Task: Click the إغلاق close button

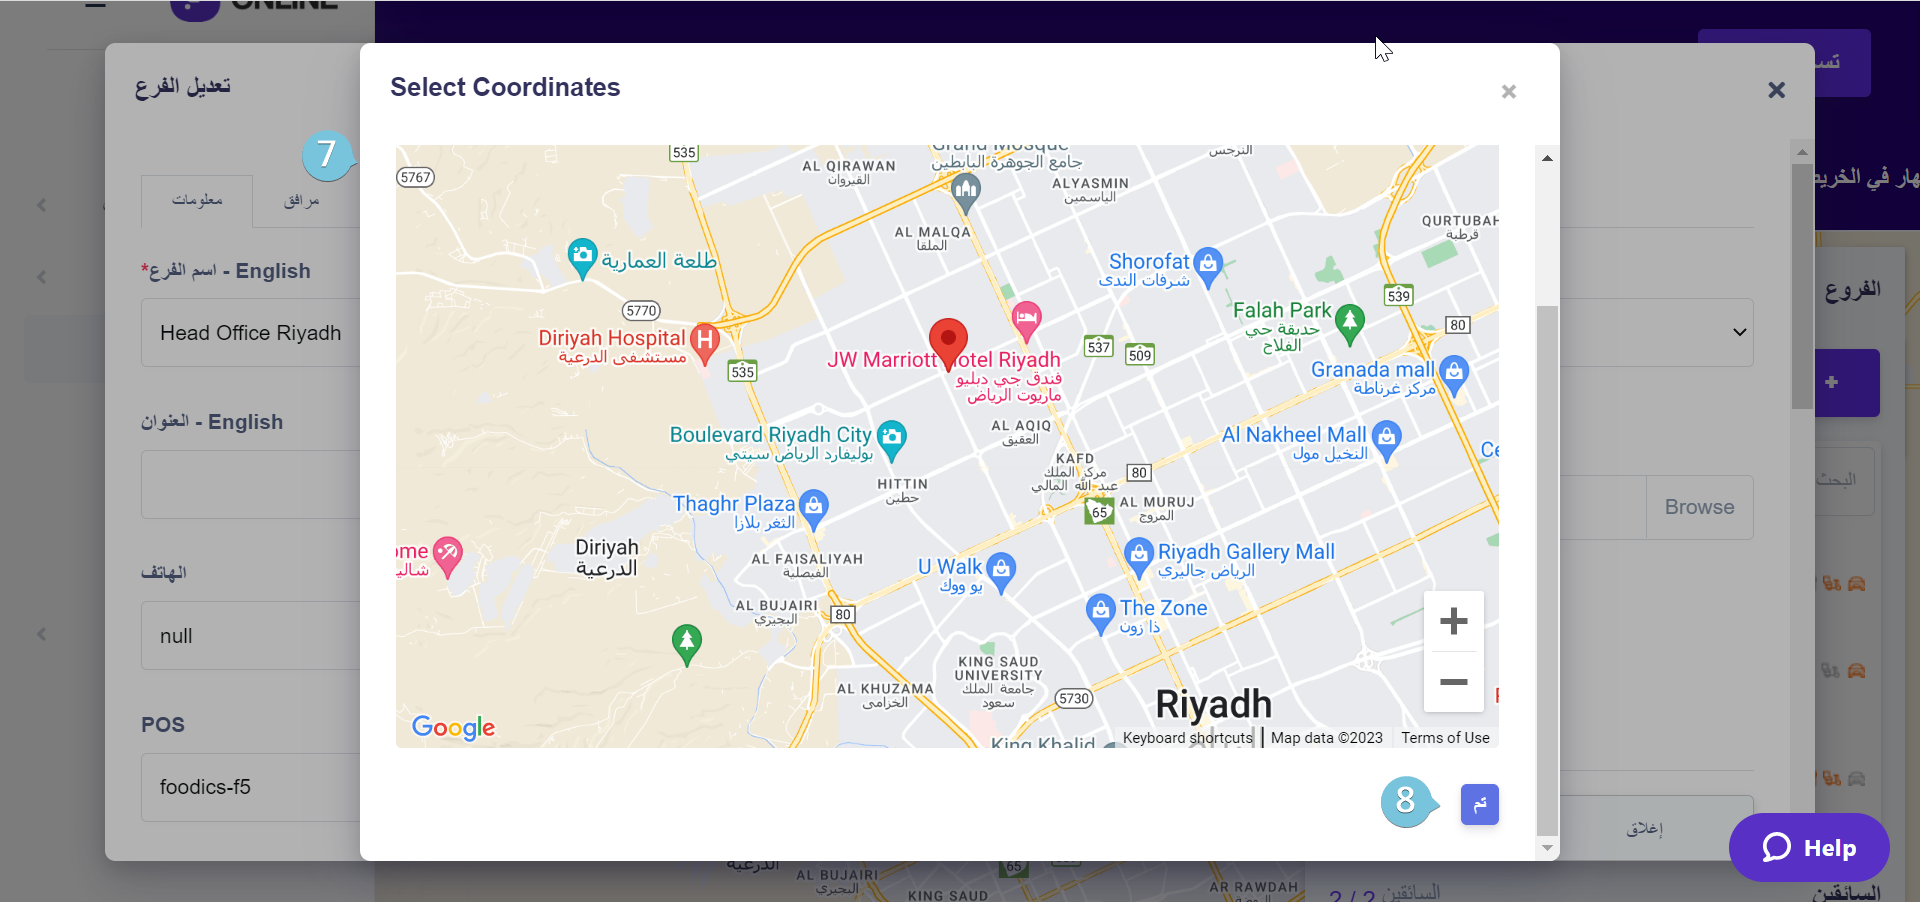Action: click(1644, 828)
